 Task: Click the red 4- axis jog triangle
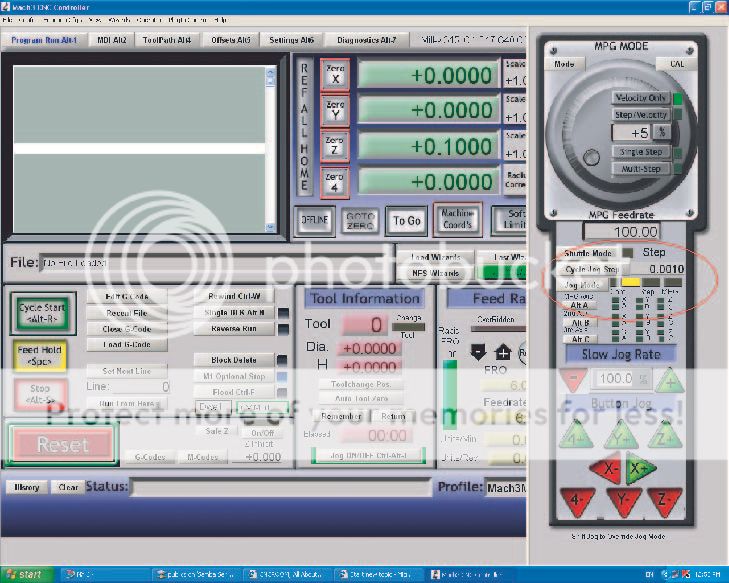(574, 498)
